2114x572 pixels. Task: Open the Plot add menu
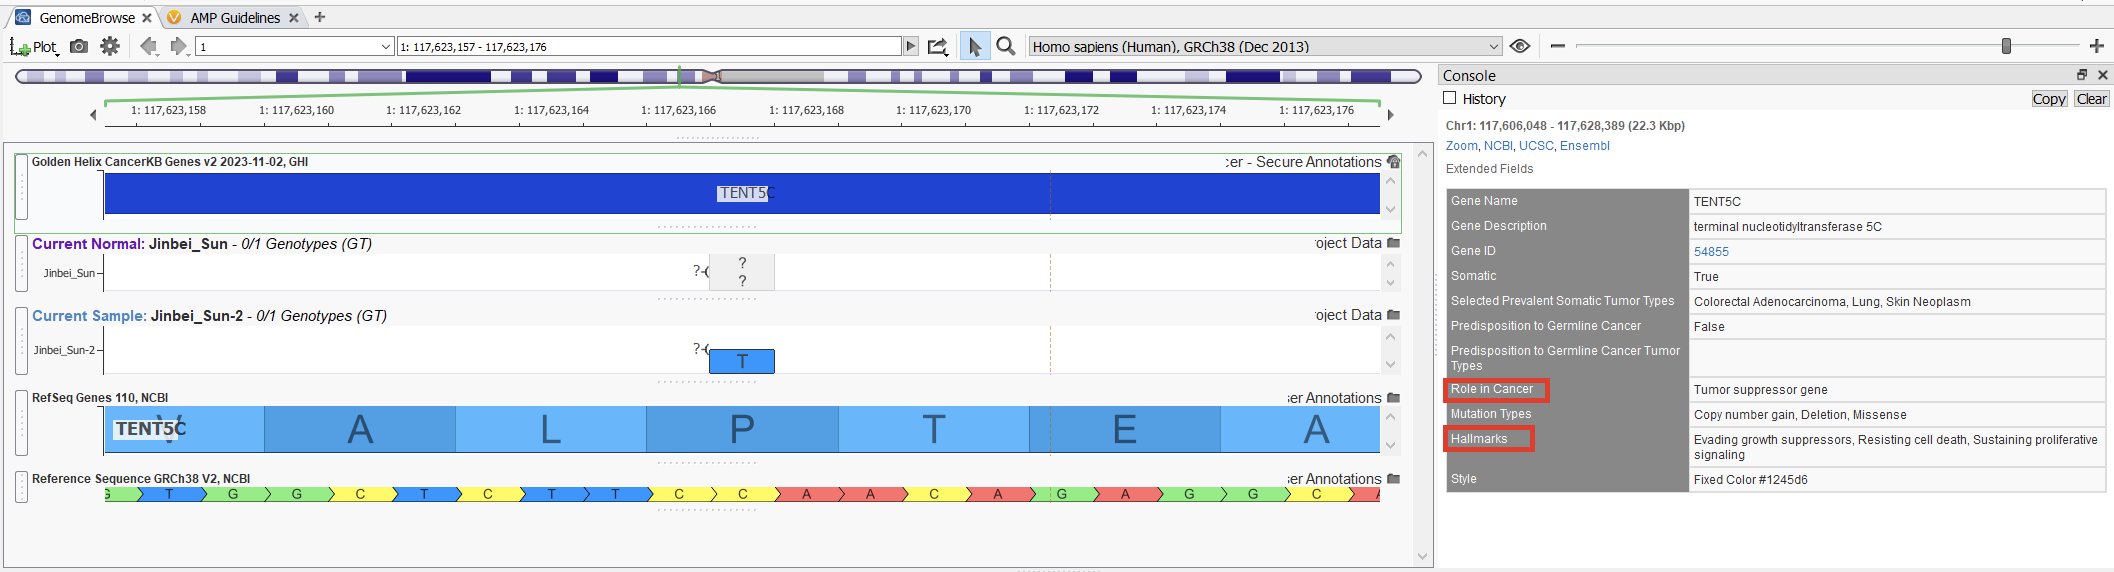(x=33, y=47)
